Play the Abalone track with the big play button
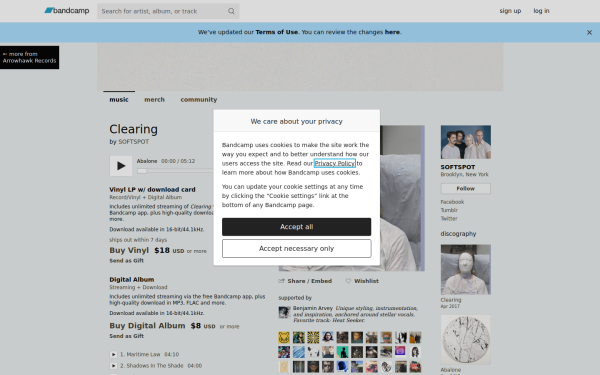 pos(121,166)
